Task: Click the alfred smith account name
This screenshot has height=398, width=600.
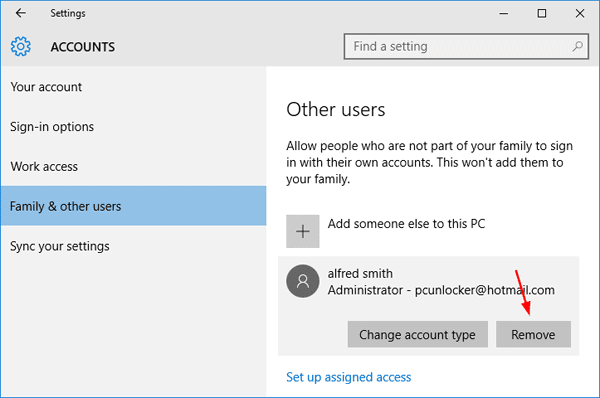Action: click(x=360, y=274)
